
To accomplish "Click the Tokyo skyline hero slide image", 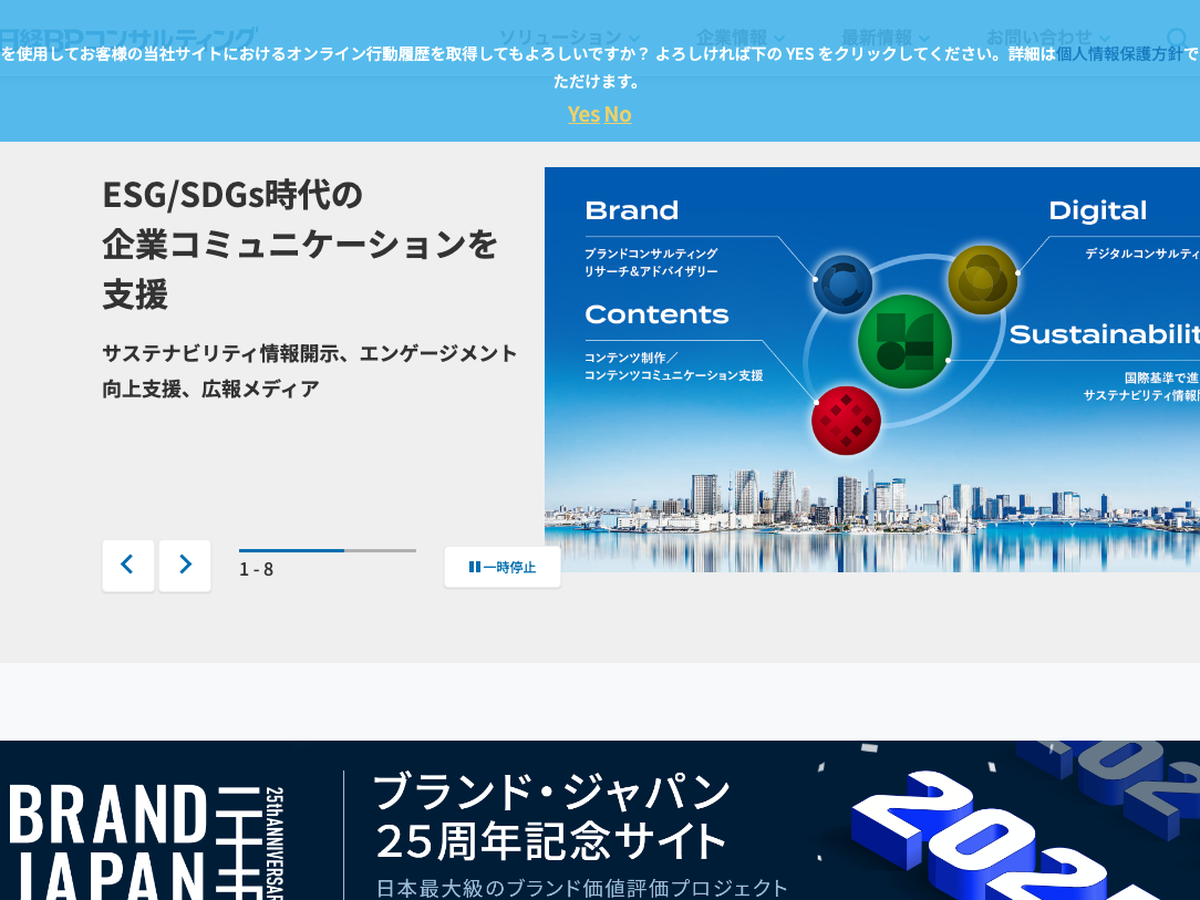I will point(870,500).
